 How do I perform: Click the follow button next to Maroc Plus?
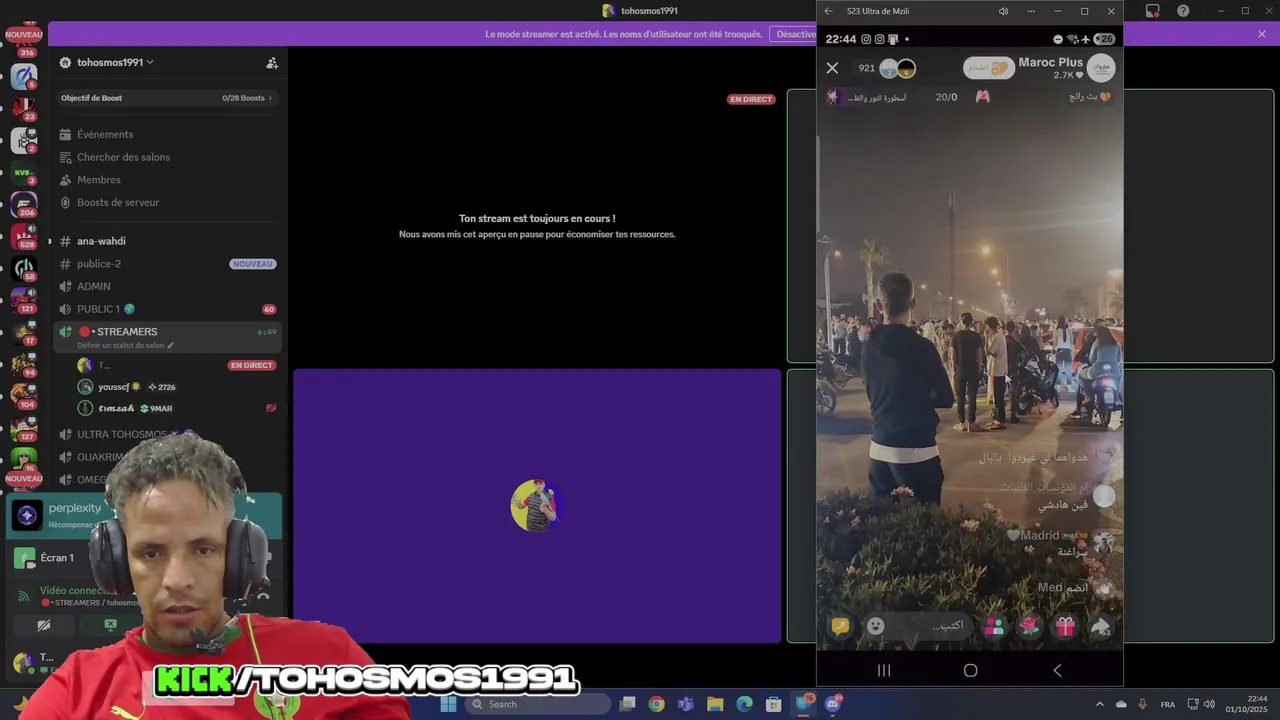988,68
